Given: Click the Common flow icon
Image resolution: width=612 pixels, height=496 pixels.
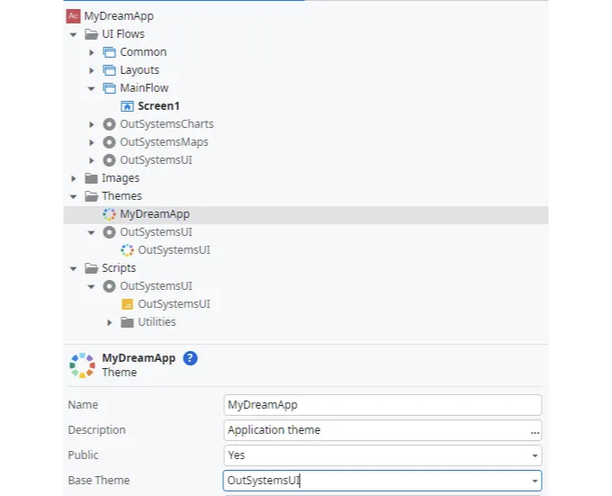Looking at the screenshot, I should click(109, 52).
